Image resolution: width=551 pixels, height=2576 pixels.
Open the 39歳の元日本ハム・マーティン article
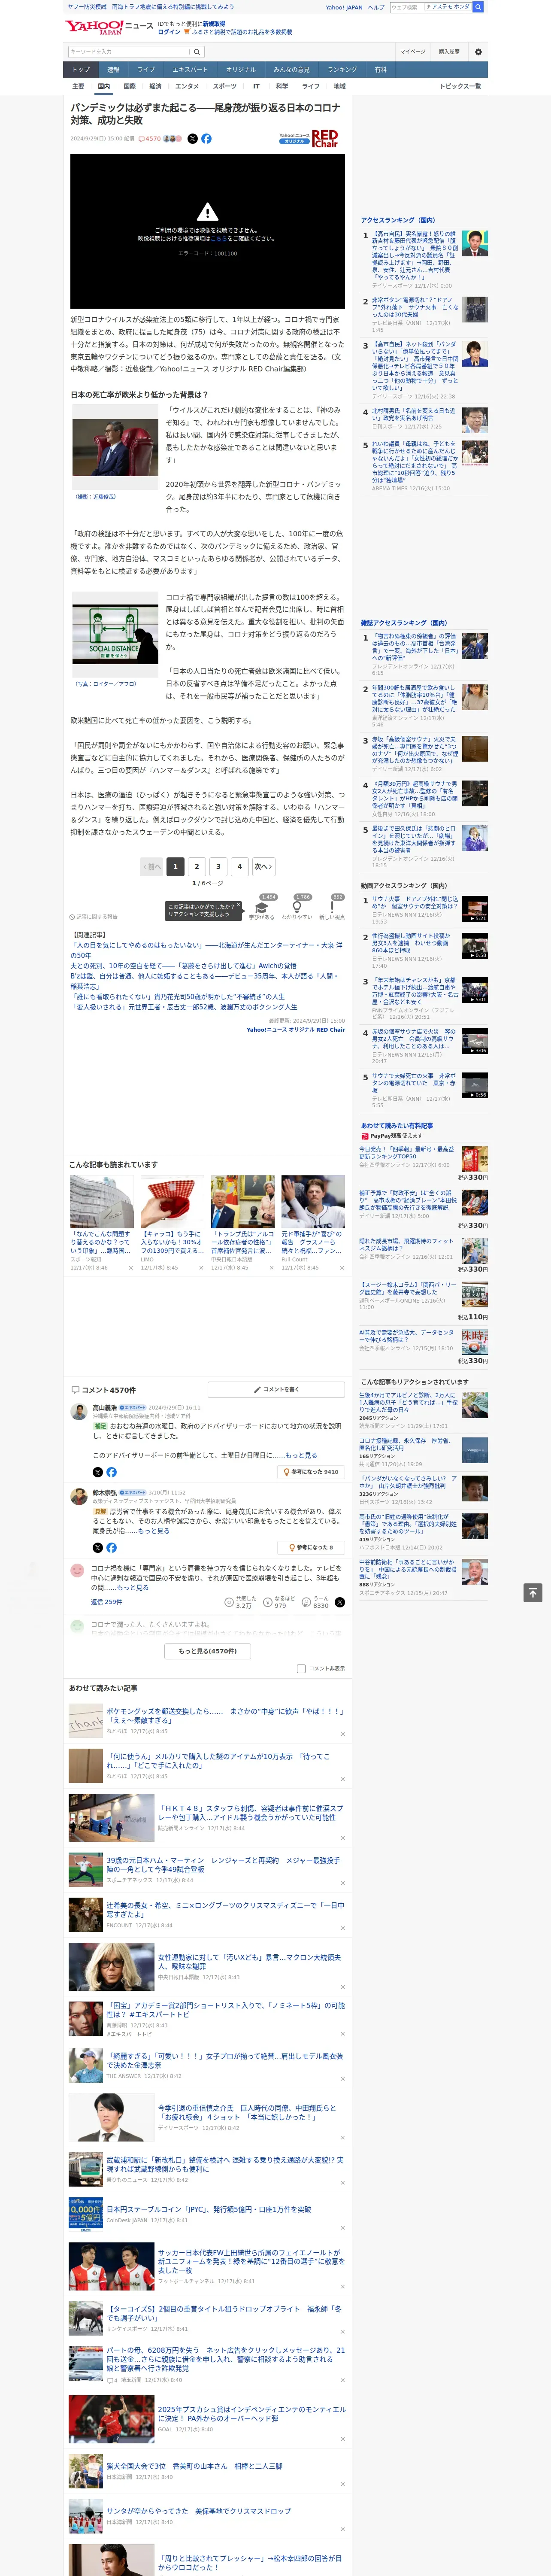pos(223,1865)
